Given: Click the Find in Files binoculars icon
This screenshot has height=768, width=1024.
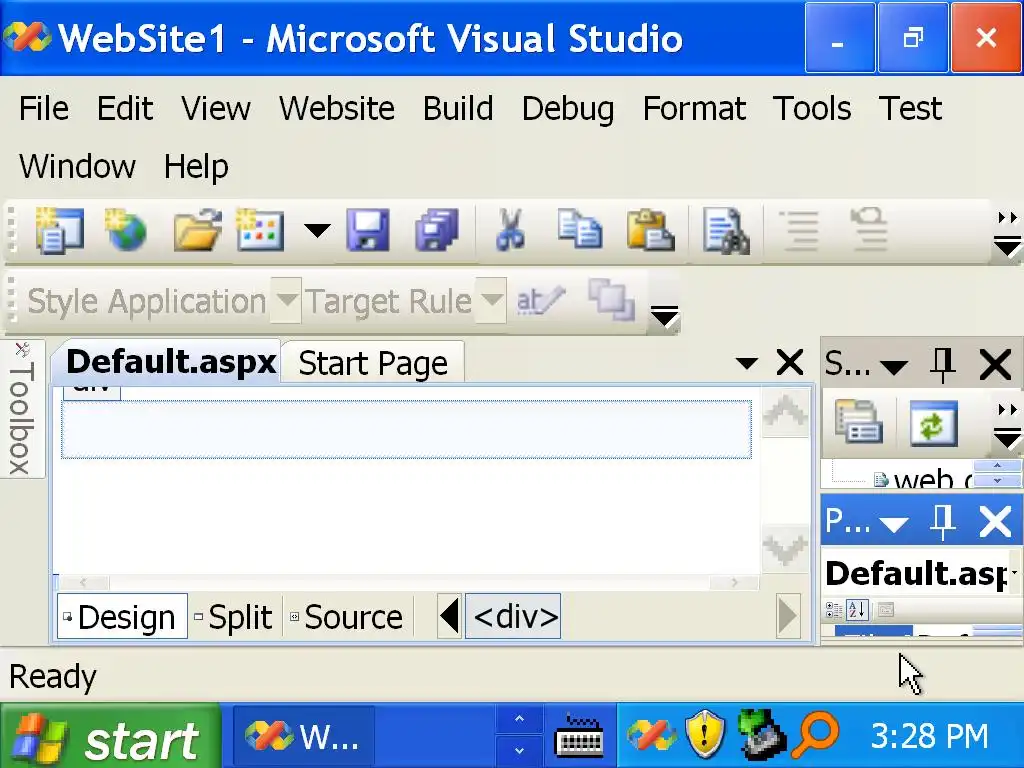Looking at the screenshot, I should pos(726,230).
